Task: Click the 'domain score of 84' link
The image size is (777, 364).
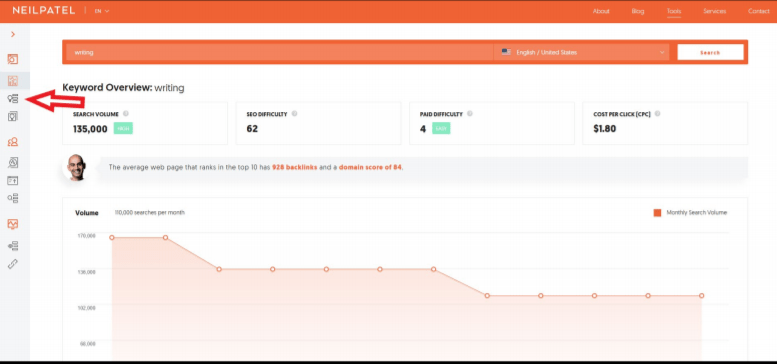Action: point(370,167)
